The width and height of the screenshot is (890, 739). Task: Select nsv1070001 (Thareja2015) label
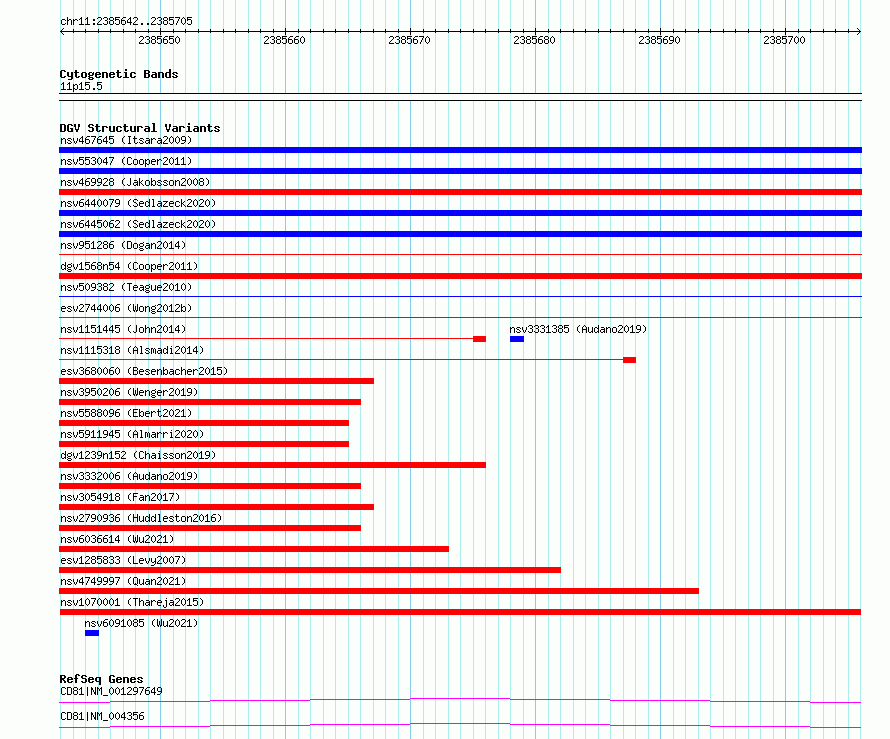132,602
